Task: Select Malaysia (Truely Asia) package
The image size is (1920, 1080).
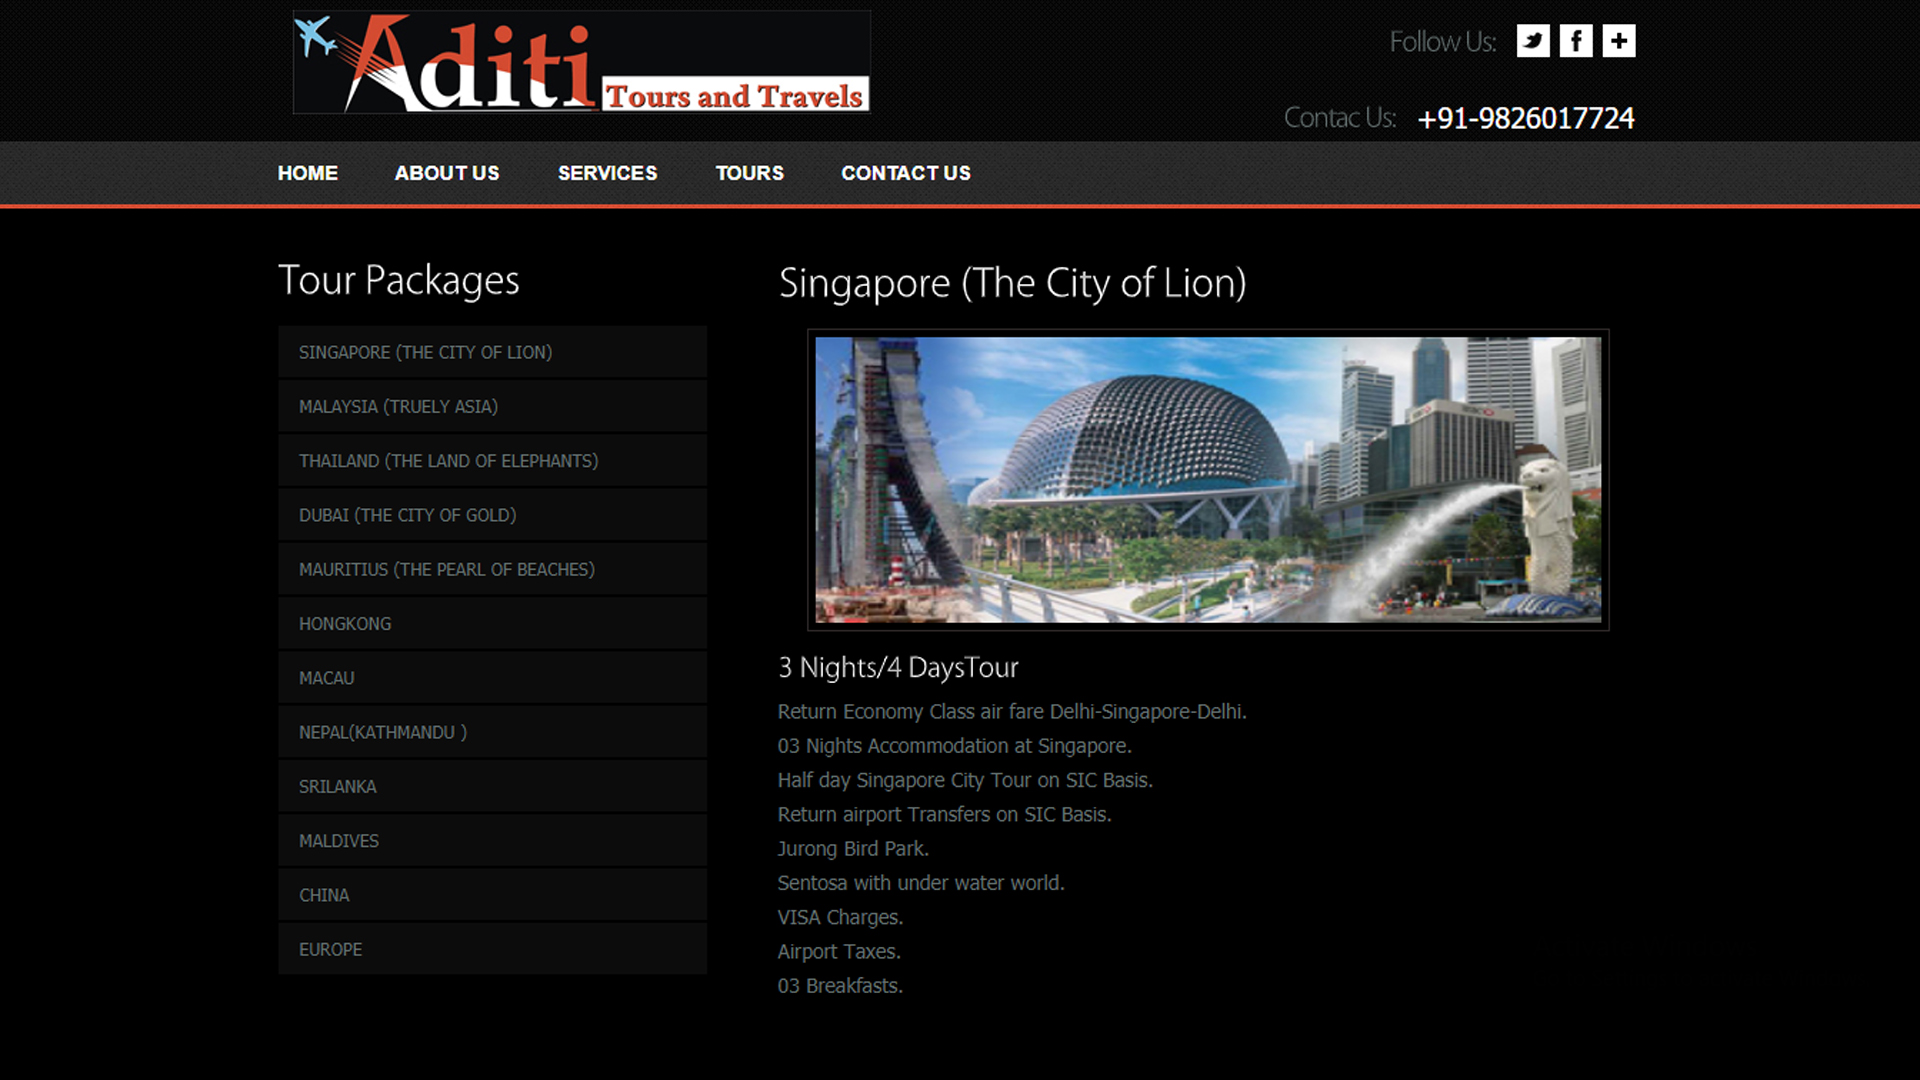Action: [x=492, y=406]
